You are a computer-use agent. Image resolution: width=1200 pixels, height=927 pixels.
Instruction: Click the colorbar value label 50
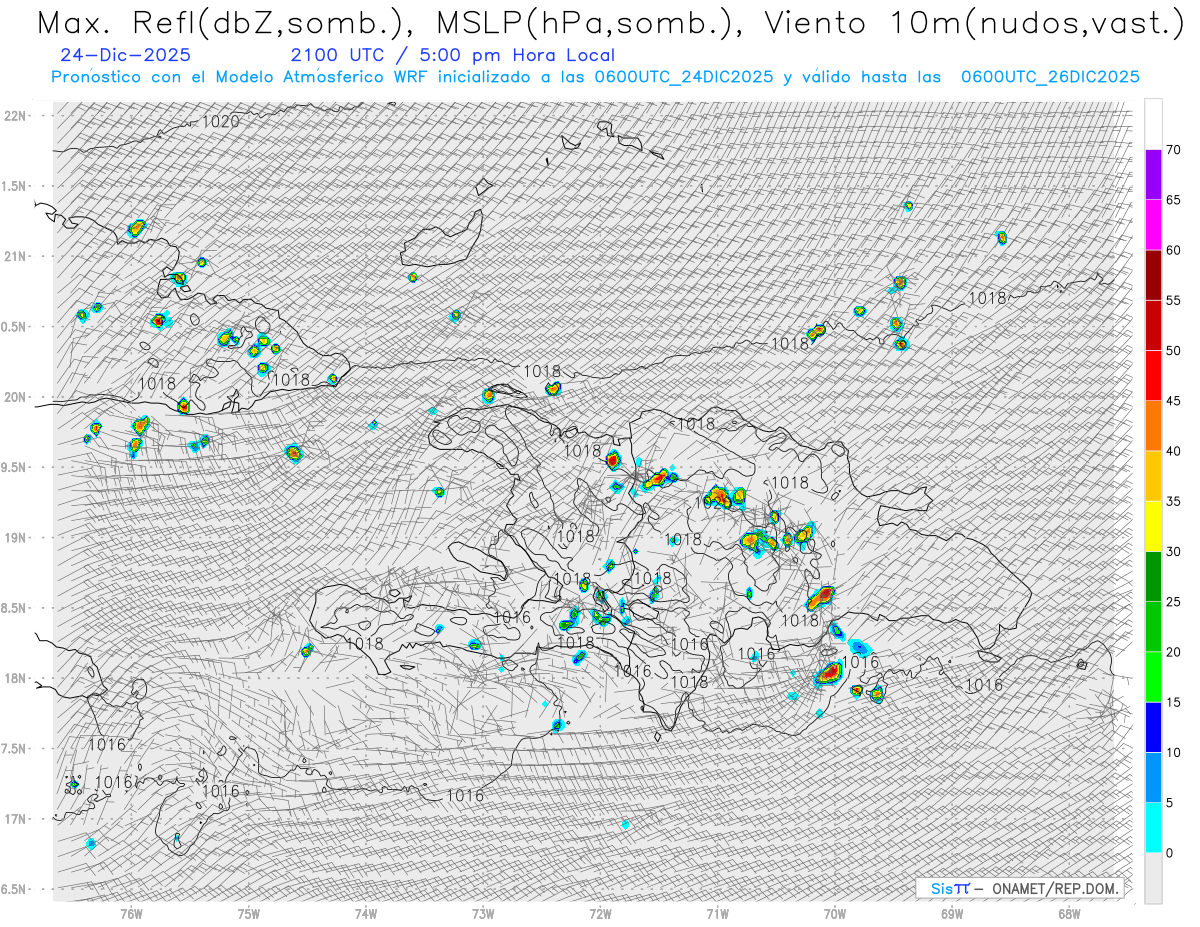coord(1173,351)
